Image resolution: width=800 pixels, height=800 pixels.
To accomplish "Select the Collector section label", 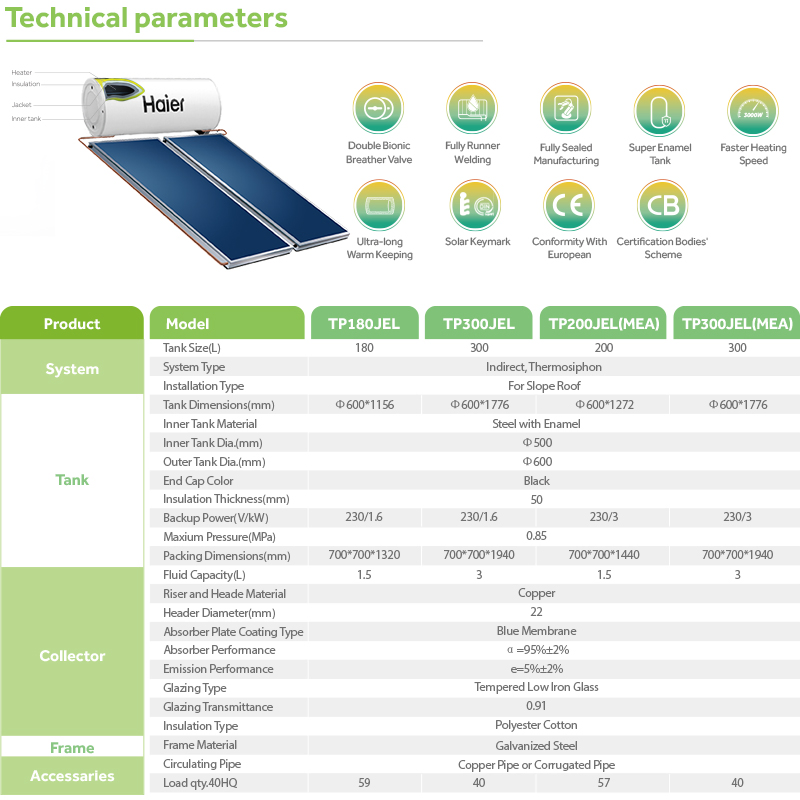I will coord(72,656).
